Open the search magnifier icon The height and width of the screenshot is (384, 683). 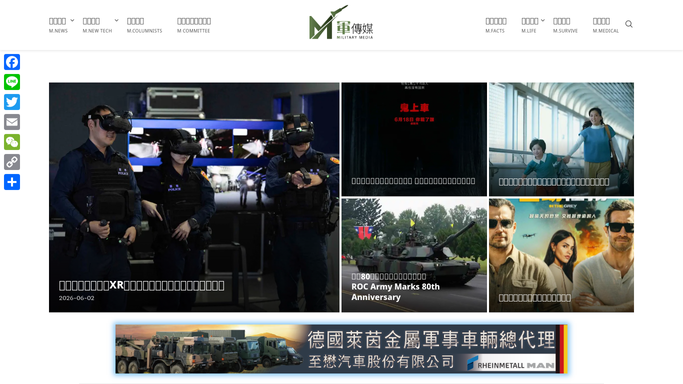(629, 24)
